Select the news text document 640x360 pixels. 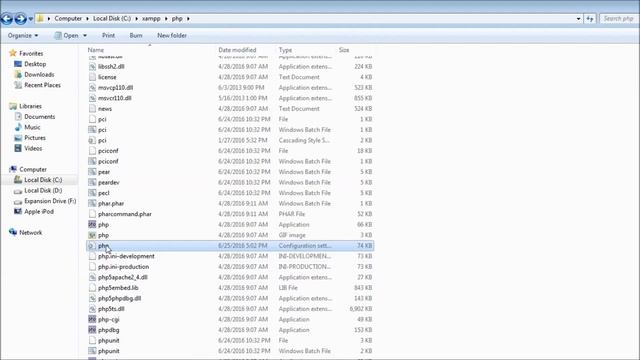pyautogui.click(x=105, y=109)
